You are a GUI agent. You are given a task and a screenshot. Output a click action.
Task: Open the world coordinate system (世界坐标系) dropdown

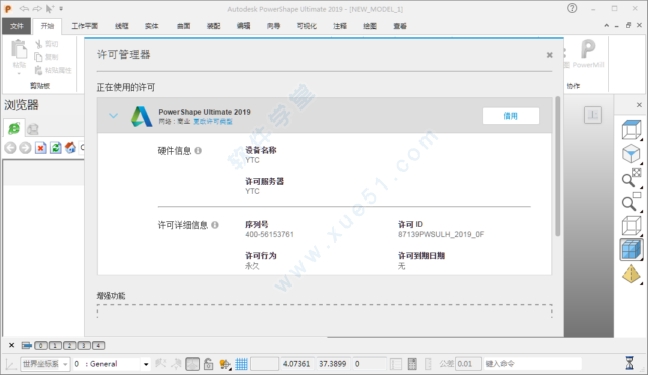[x=45, y=364]
